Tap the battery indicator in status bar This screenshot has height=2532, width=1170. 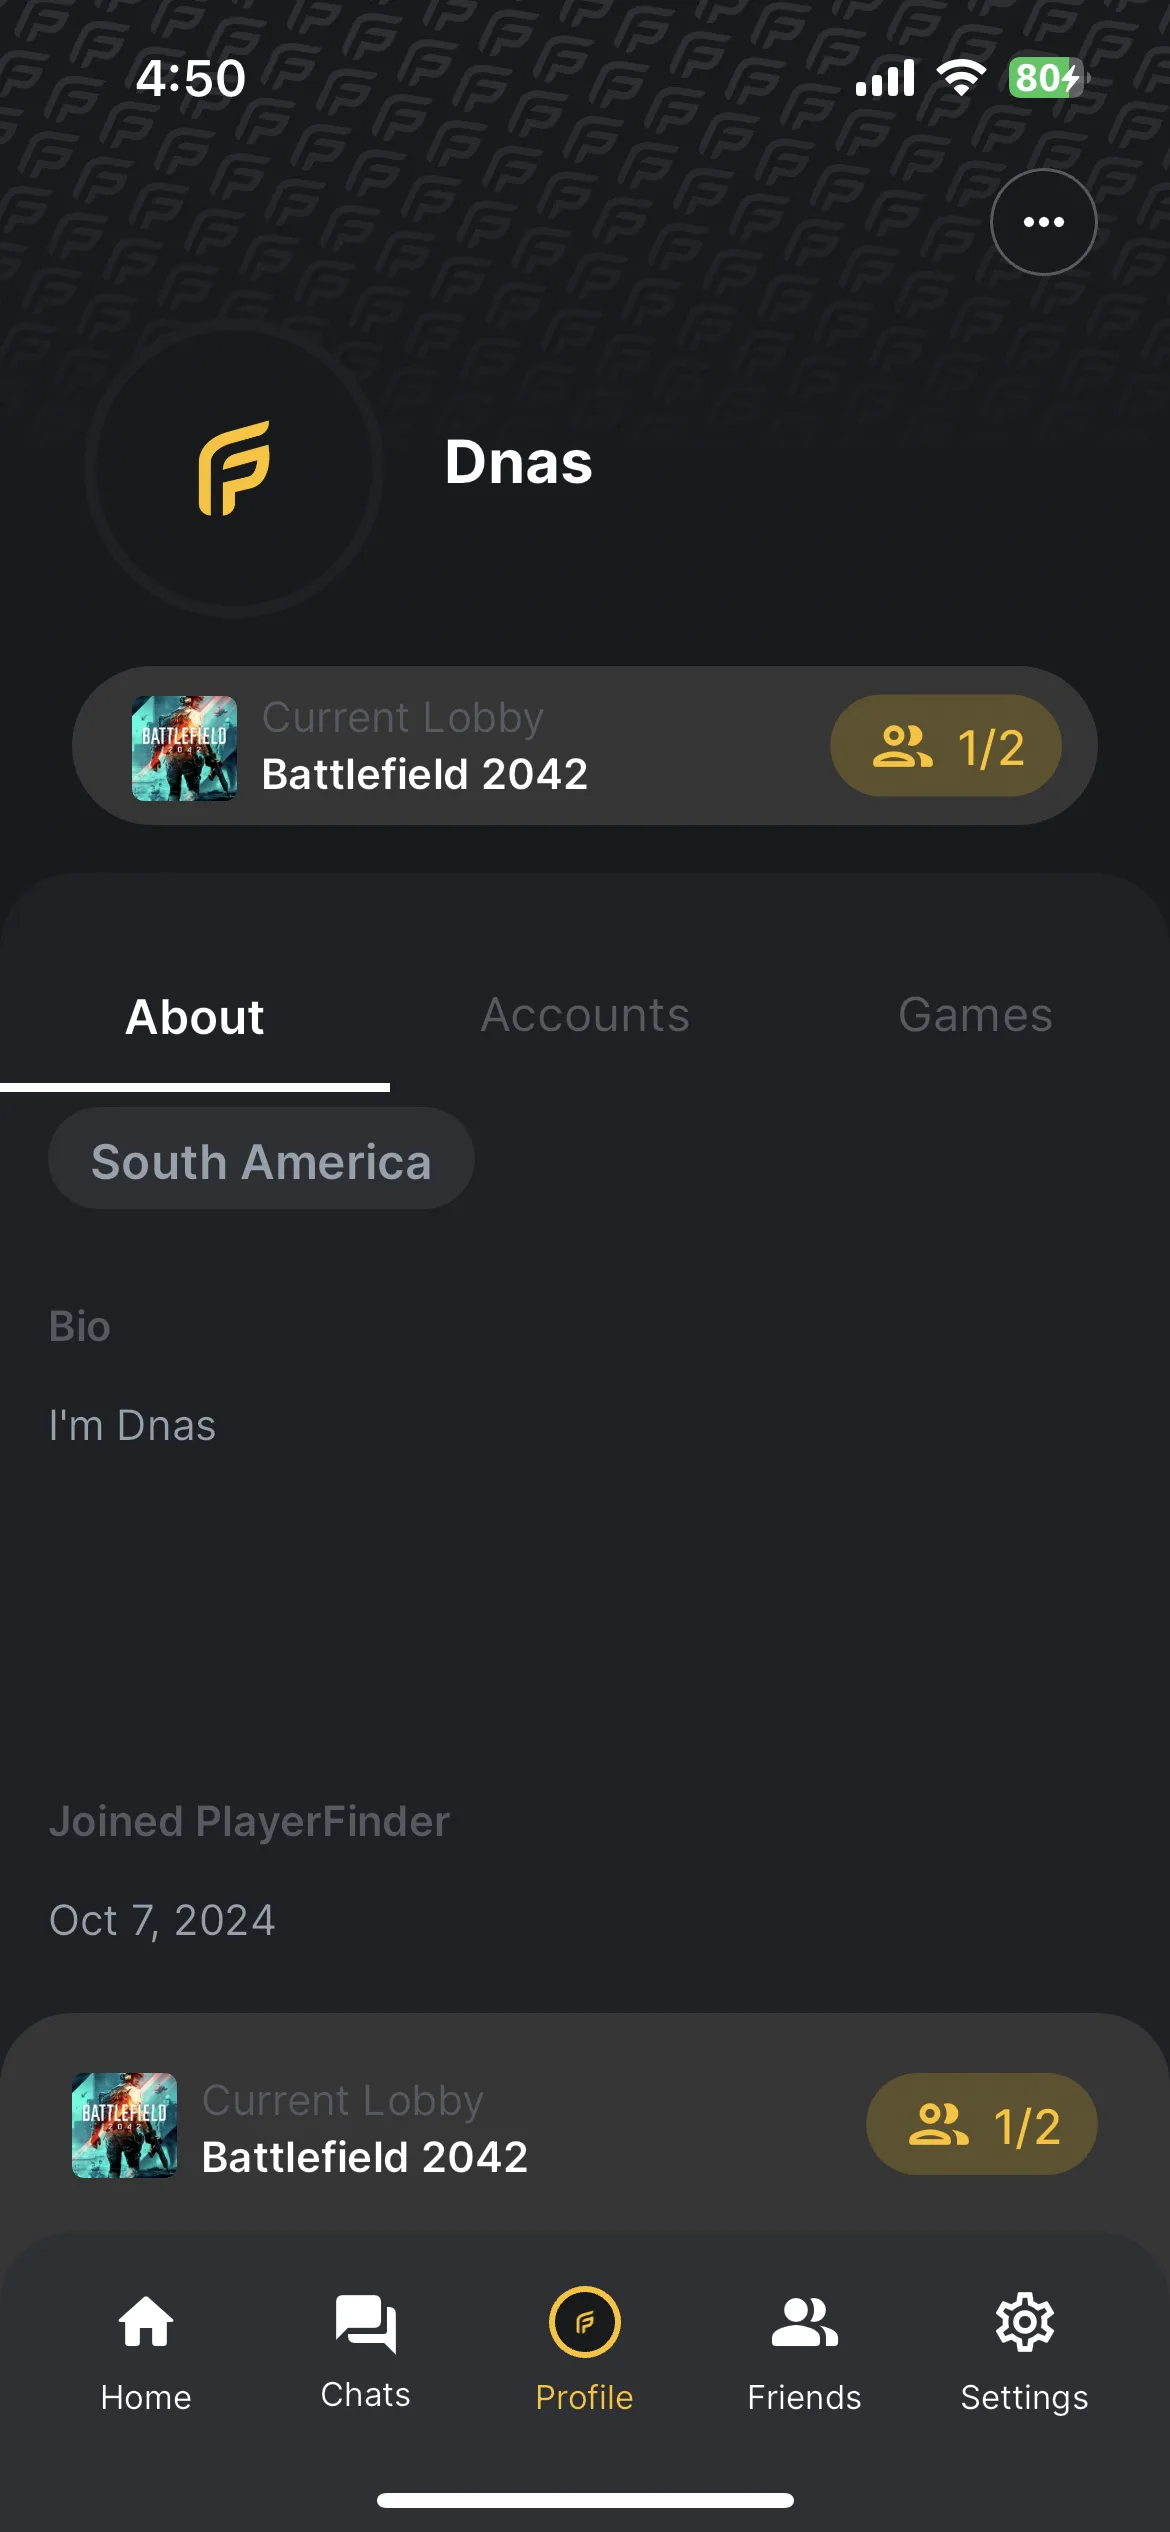1047,78
